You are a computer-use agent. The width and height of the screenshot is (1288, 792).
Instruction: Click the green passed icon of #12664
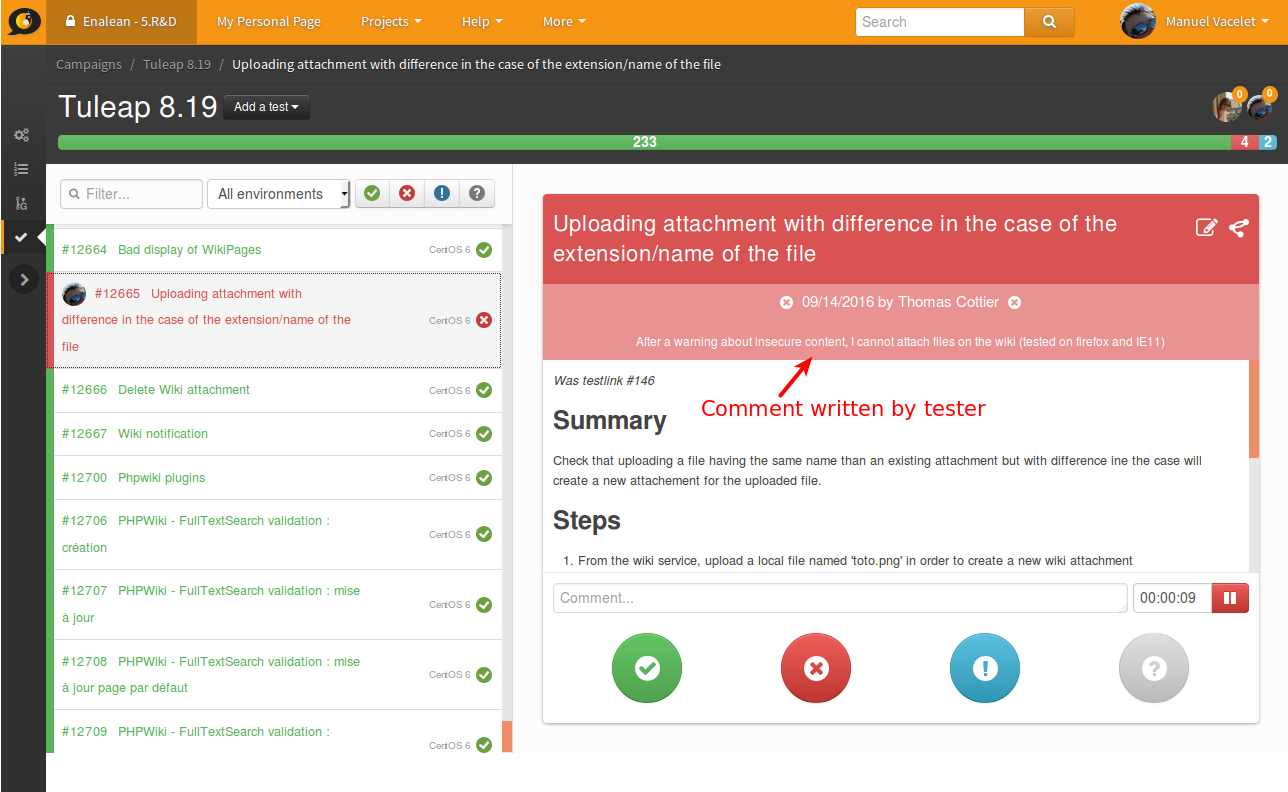(484, 250)
